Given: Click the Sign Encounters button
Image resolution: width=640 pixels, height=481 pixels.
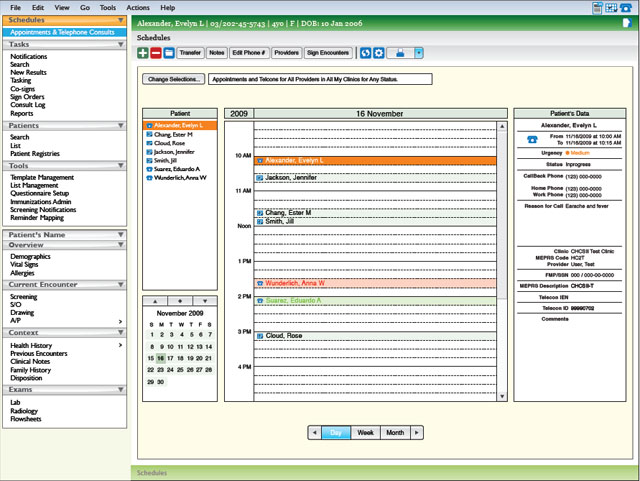Looking at the screenshot, I should click(328, 53).
